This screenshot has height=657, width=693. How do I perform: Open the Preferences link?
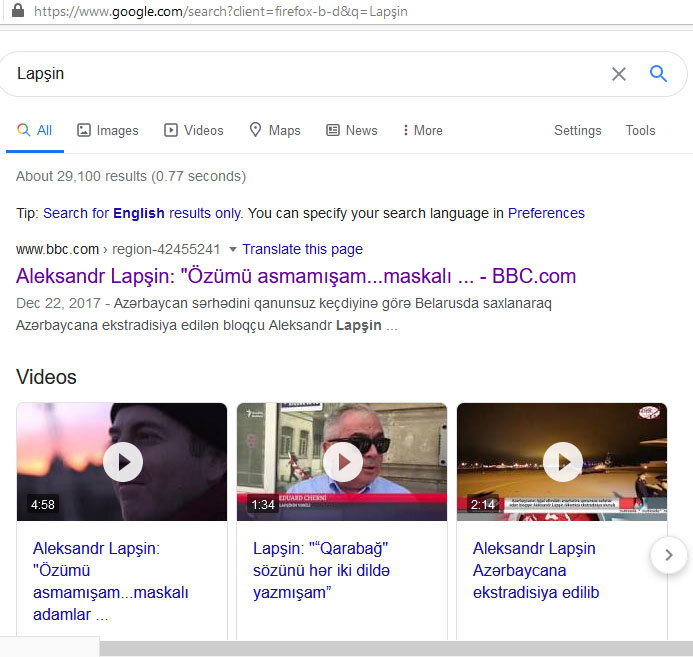(x=546, y=213)
